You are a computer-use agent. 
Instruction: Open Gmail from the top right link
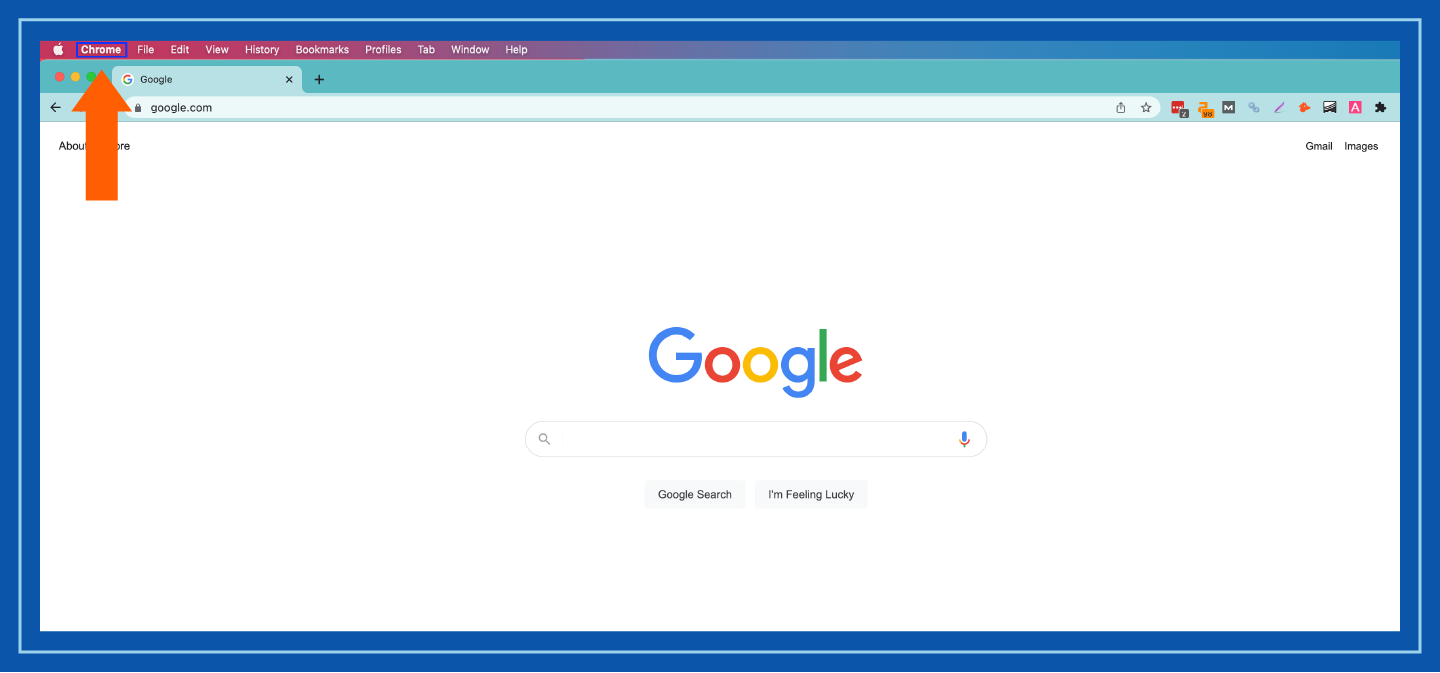[1318, 145]
